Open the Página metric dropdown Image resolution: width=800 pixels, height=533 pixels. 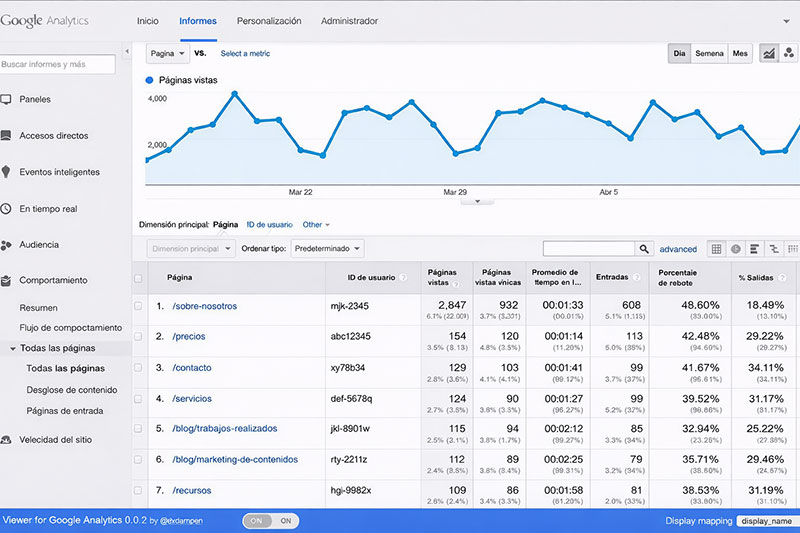pyautogui.click(x=168, y=54)
